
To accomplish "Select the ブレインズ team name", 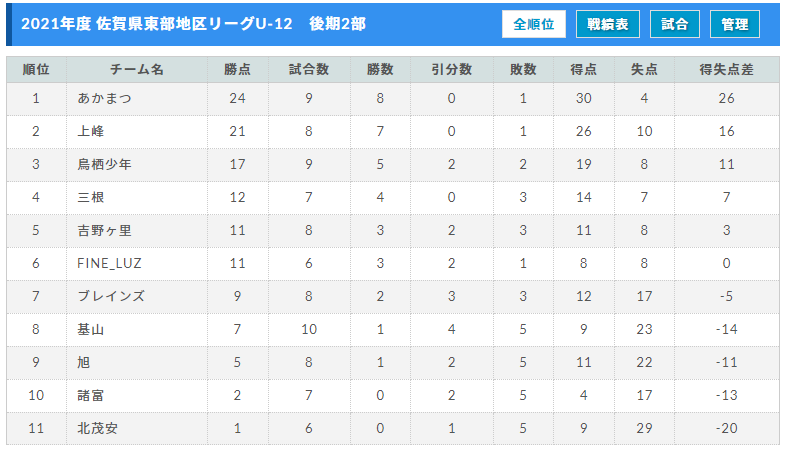I will coord(111,296).
